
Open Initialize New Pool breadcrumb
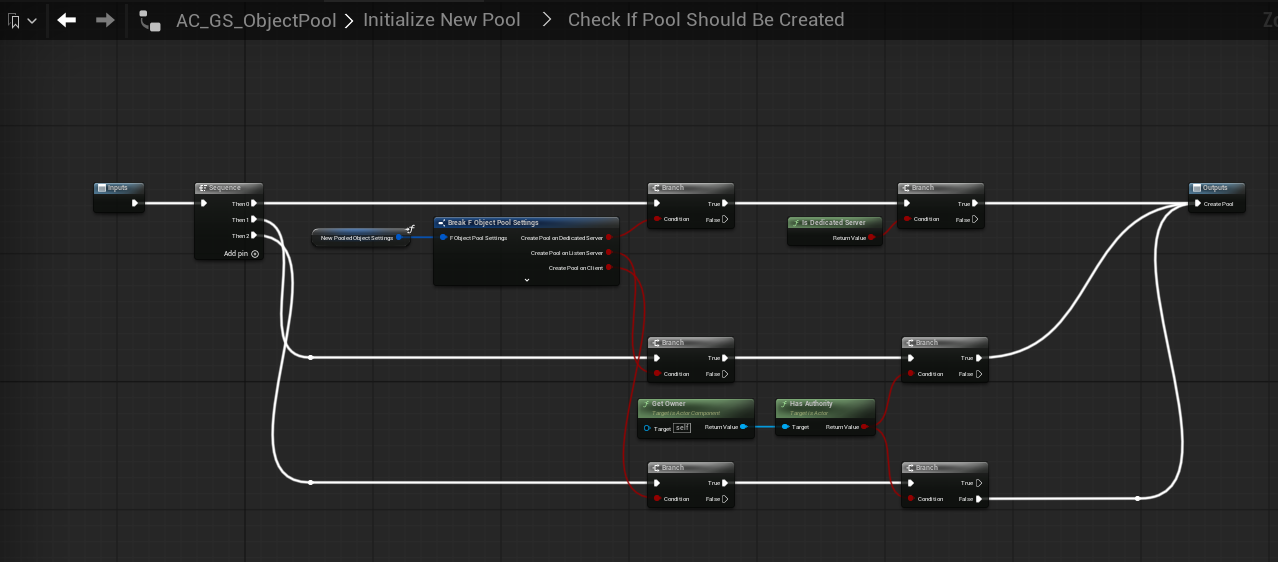441,20
